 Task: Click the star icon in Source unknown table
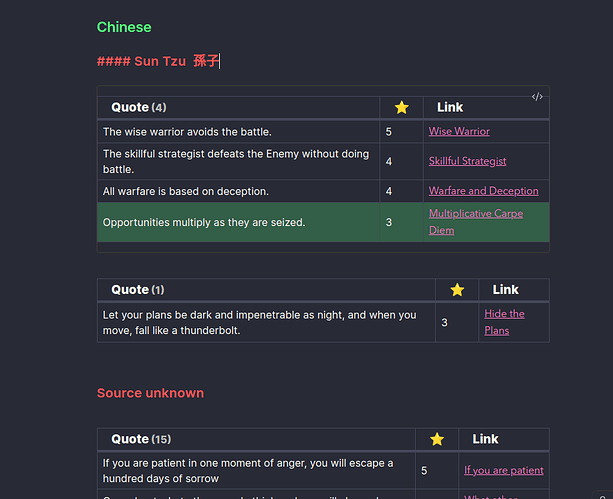(437, 439)
